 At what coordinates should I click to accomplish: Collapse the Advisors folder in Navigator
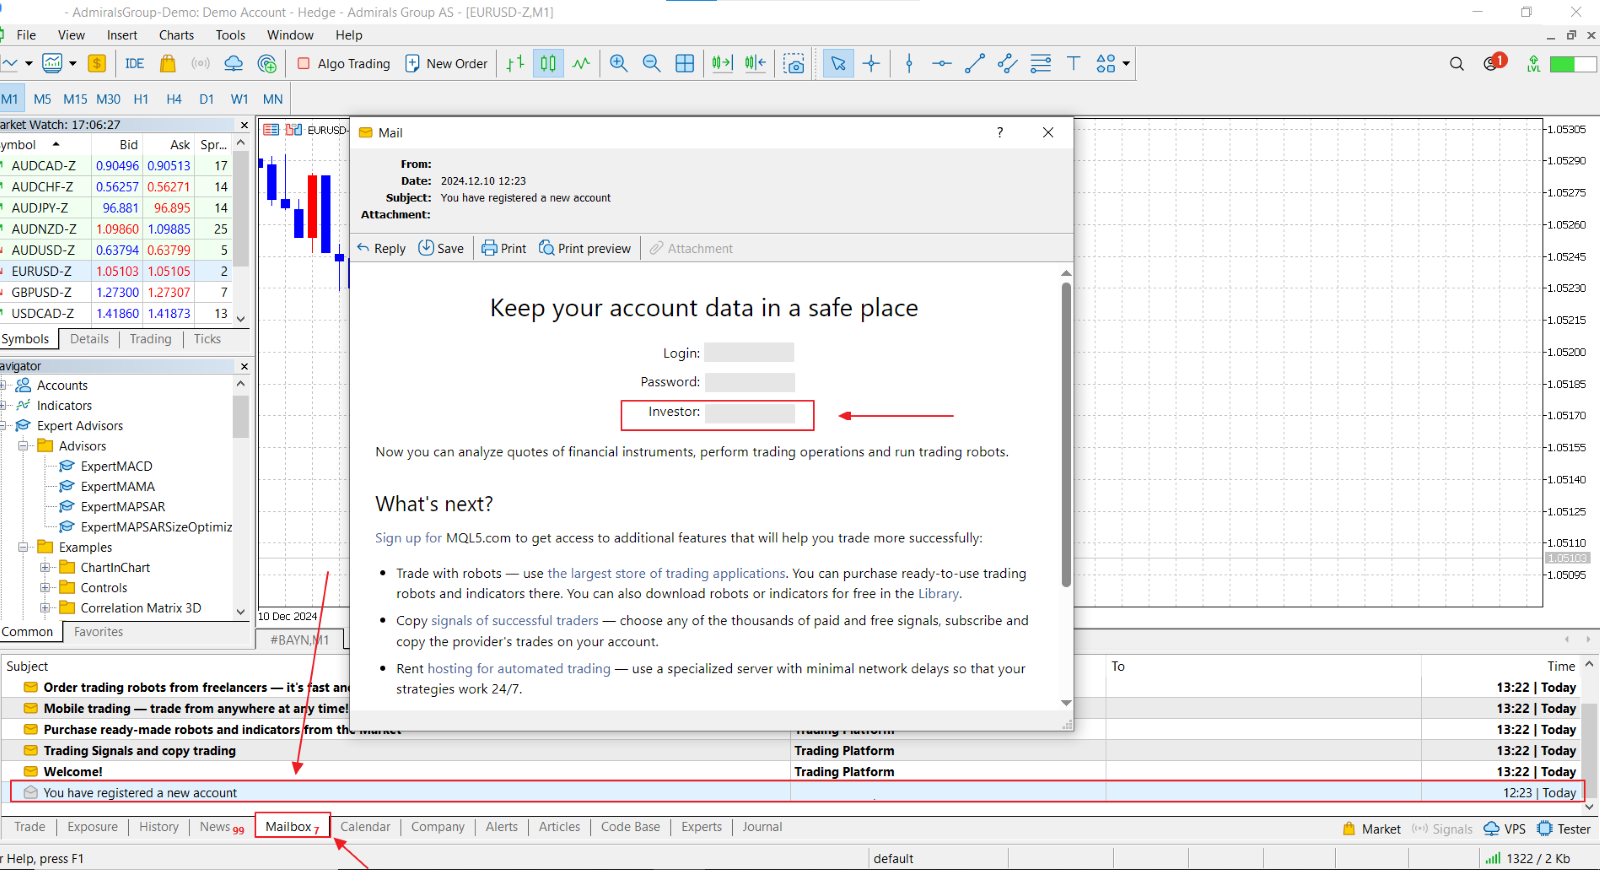point(23,446)
